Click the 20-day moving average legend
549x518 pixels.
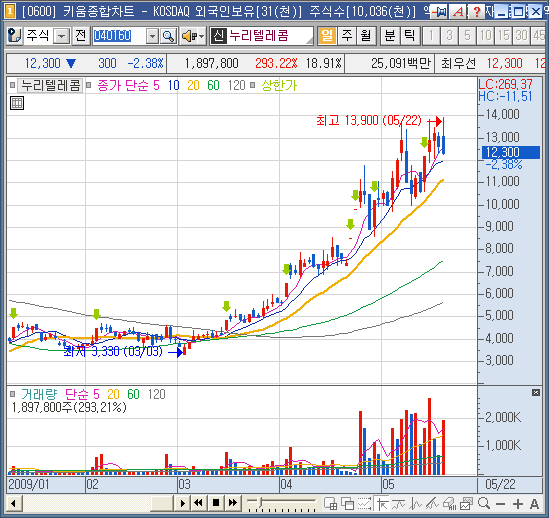coord(193,85)
